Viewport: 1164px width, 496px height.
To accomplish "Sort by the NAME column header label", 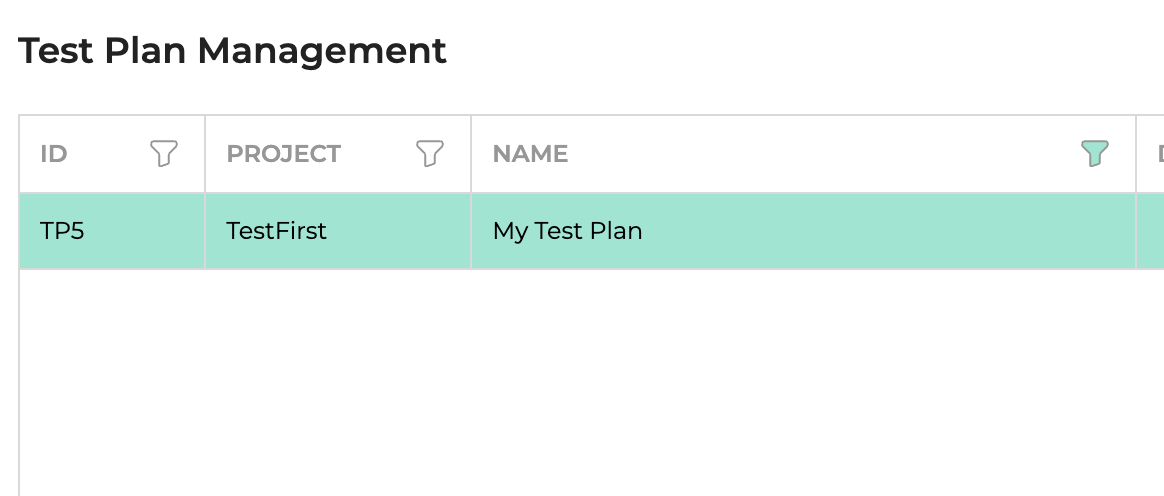I will [530, 154].
